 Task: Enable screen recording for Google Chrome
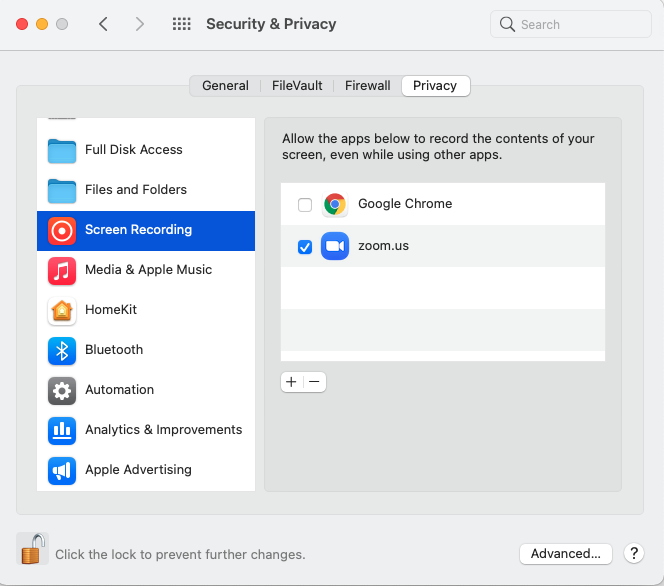305,205
